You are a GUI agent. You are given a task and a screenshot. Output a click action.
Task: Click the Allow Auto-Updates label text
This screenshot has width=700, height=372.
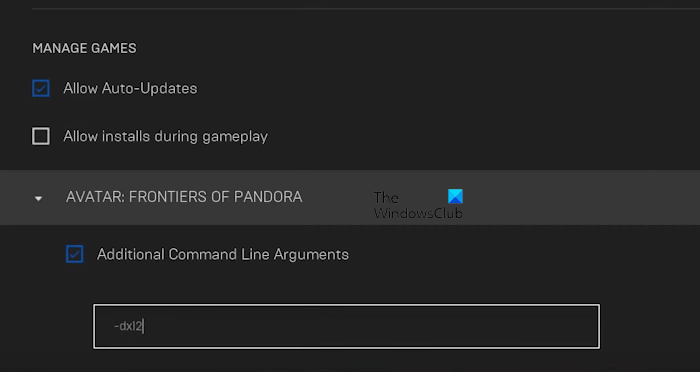pos(130,88)
